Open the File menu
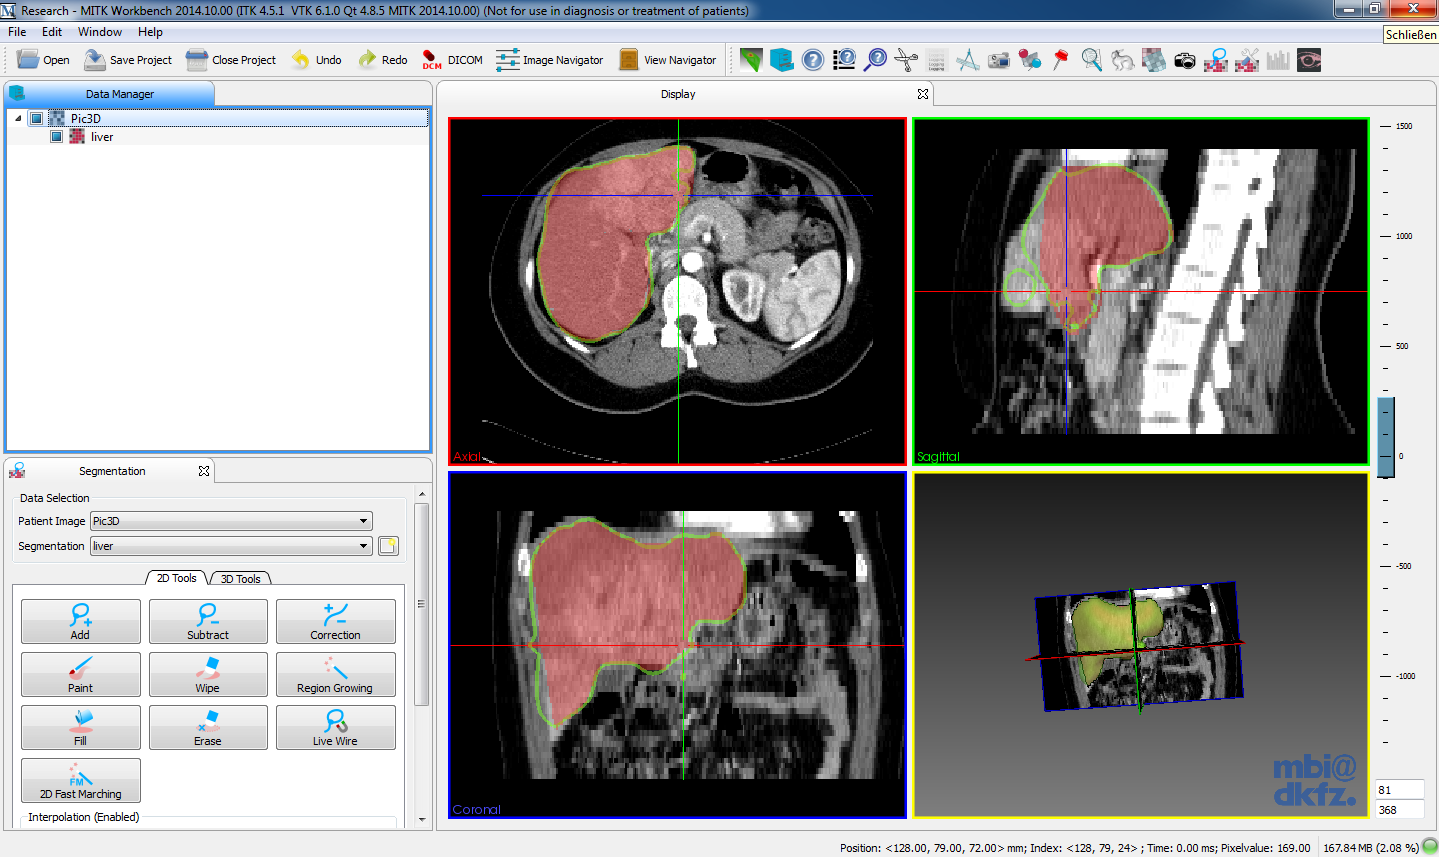1439x857 pixels. (17, 32)
